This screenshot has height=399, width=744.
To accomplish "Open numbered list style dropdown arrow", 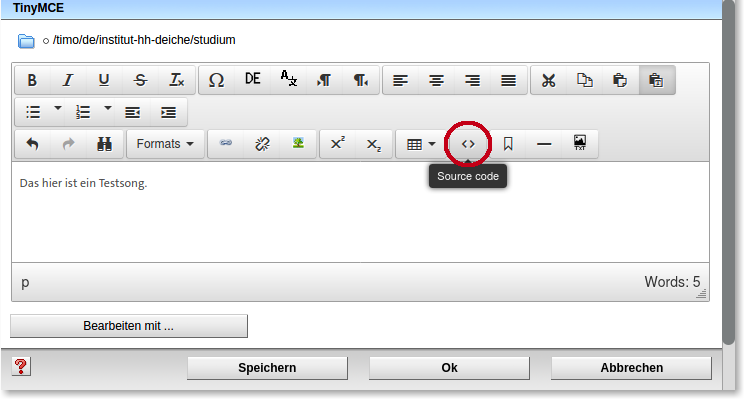I will 108,108.
